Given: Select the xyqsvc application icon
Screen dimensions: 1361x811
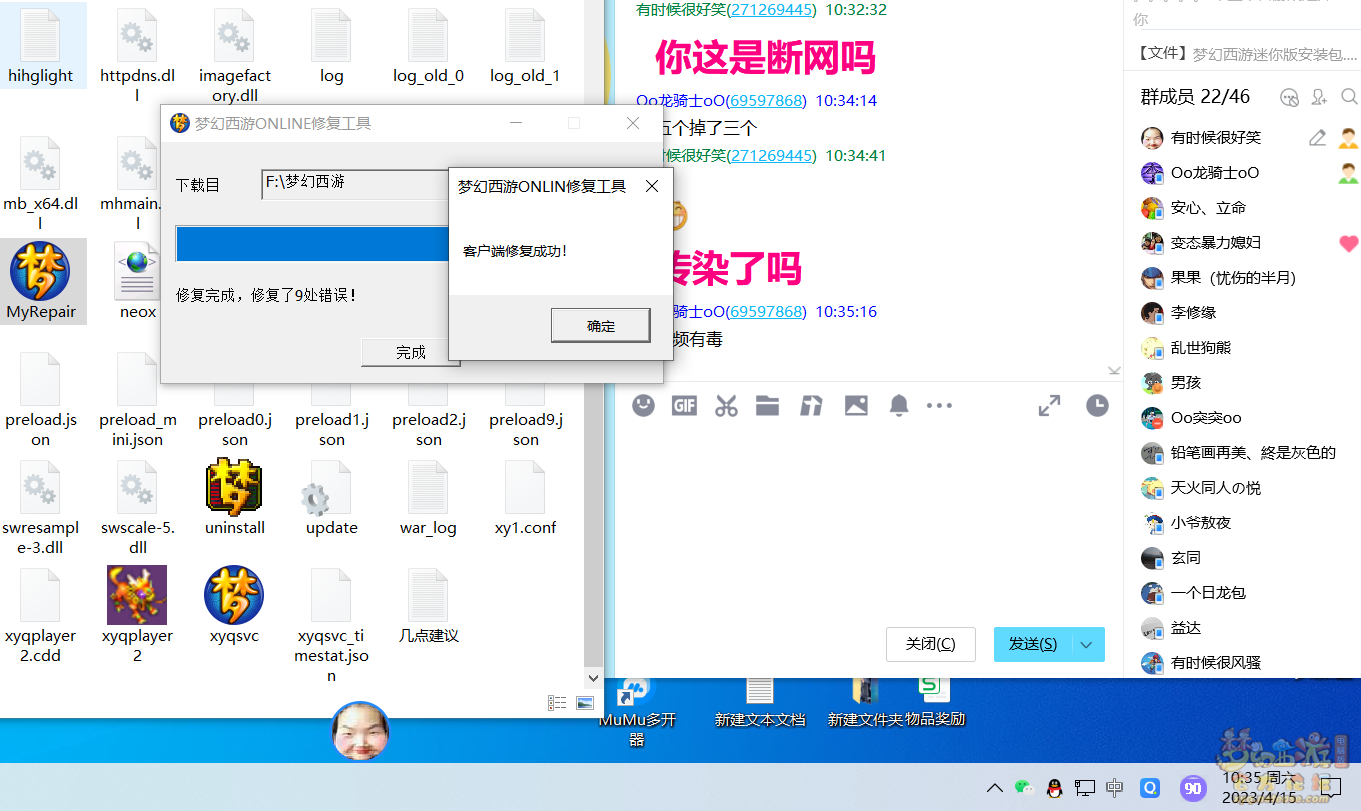Looking at the screenshot, I should (x=235, y=605).
